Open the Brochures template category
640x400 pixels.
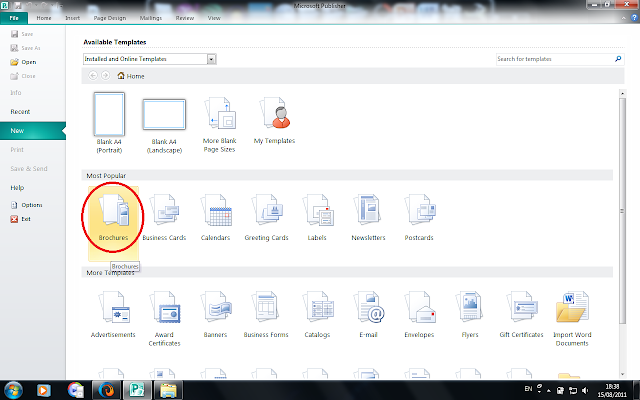click(x=113, y=223)
